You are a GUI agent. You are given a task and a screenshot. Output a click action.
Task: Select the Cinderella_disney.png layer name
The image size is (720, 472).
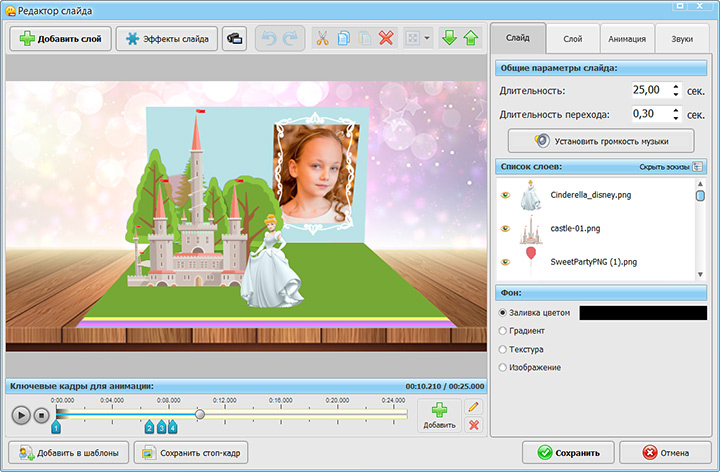[x=591, y=195]
